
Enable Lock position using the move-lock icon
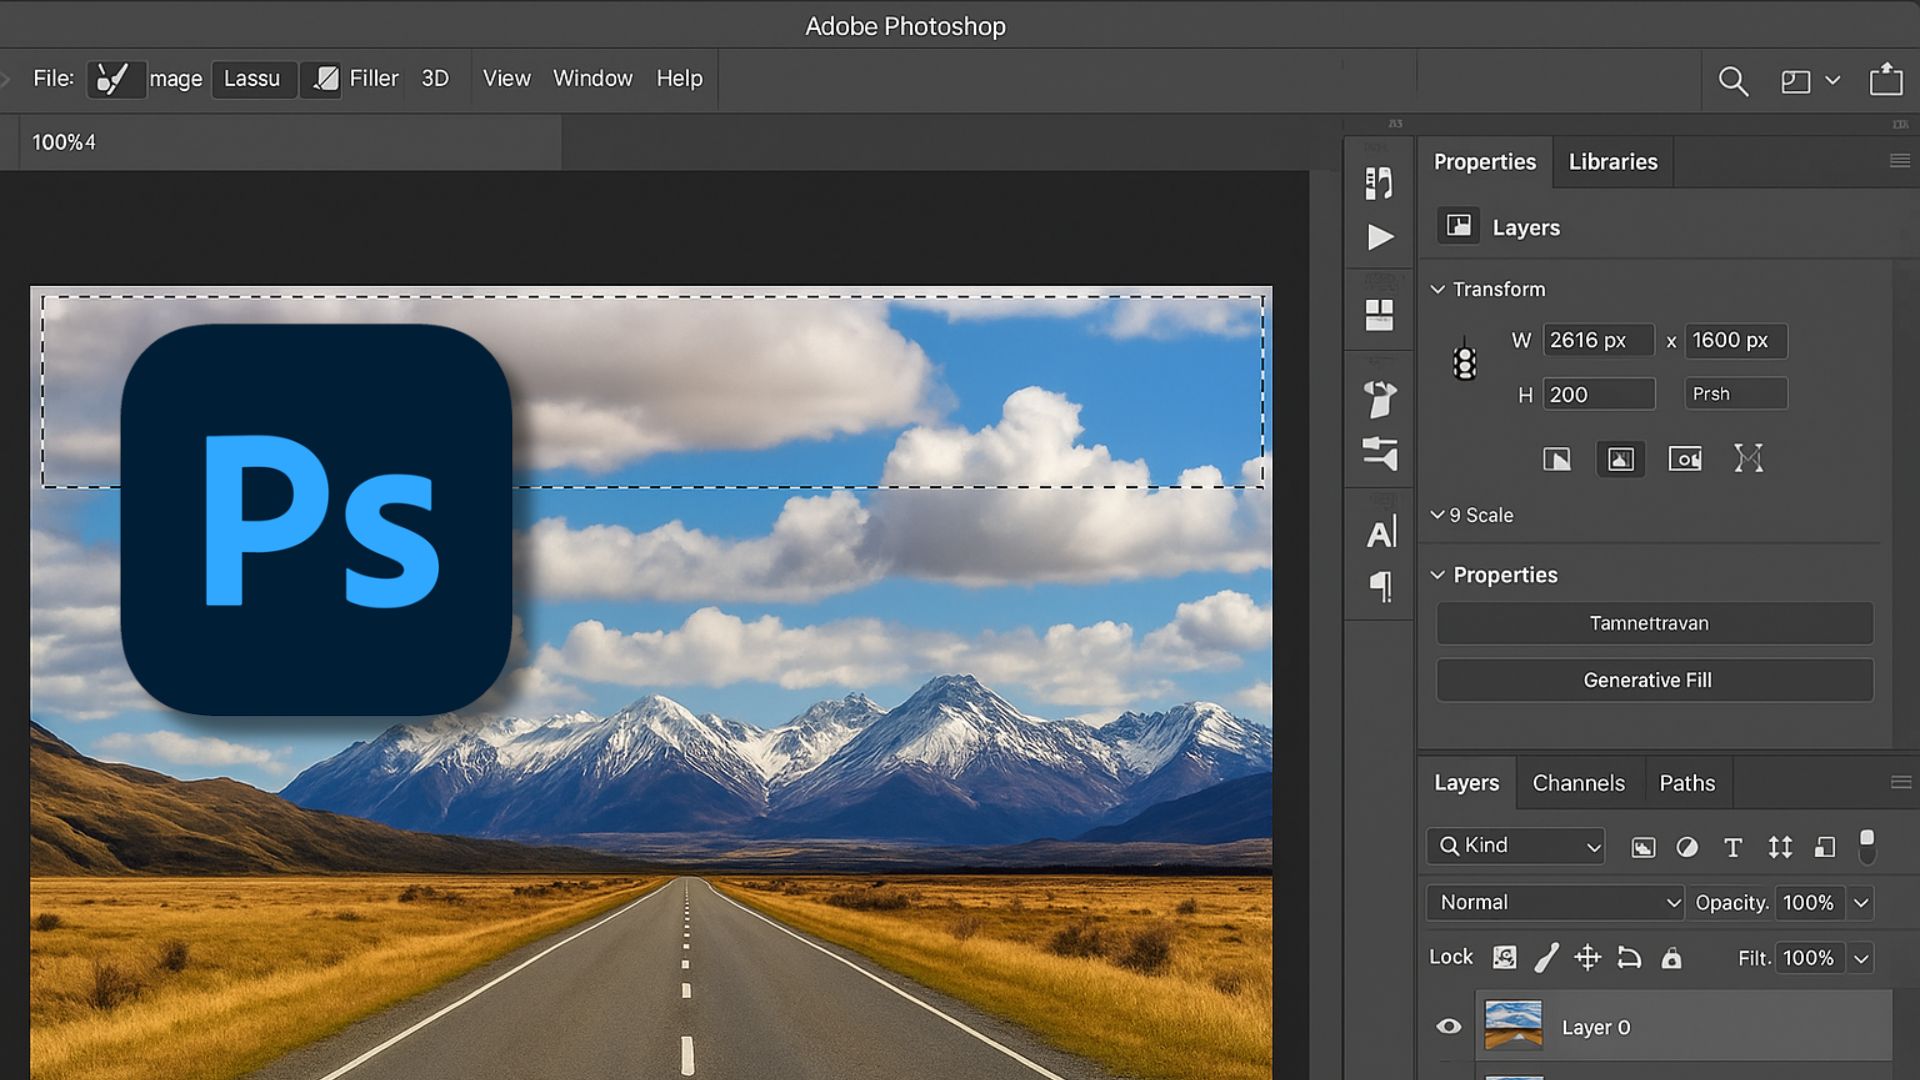1588,957
